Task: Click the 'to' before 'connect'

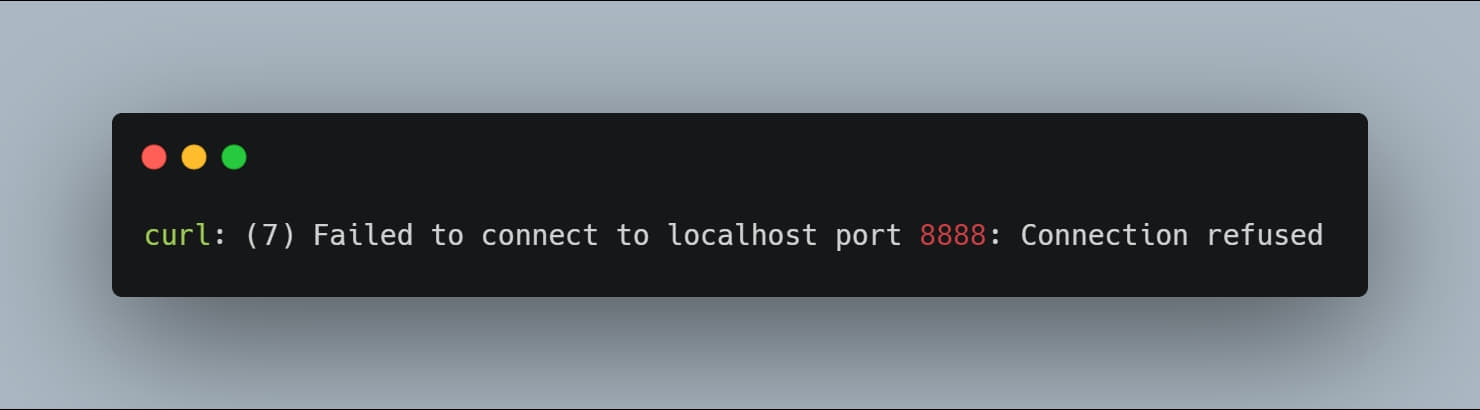Action: click(447, 236)
